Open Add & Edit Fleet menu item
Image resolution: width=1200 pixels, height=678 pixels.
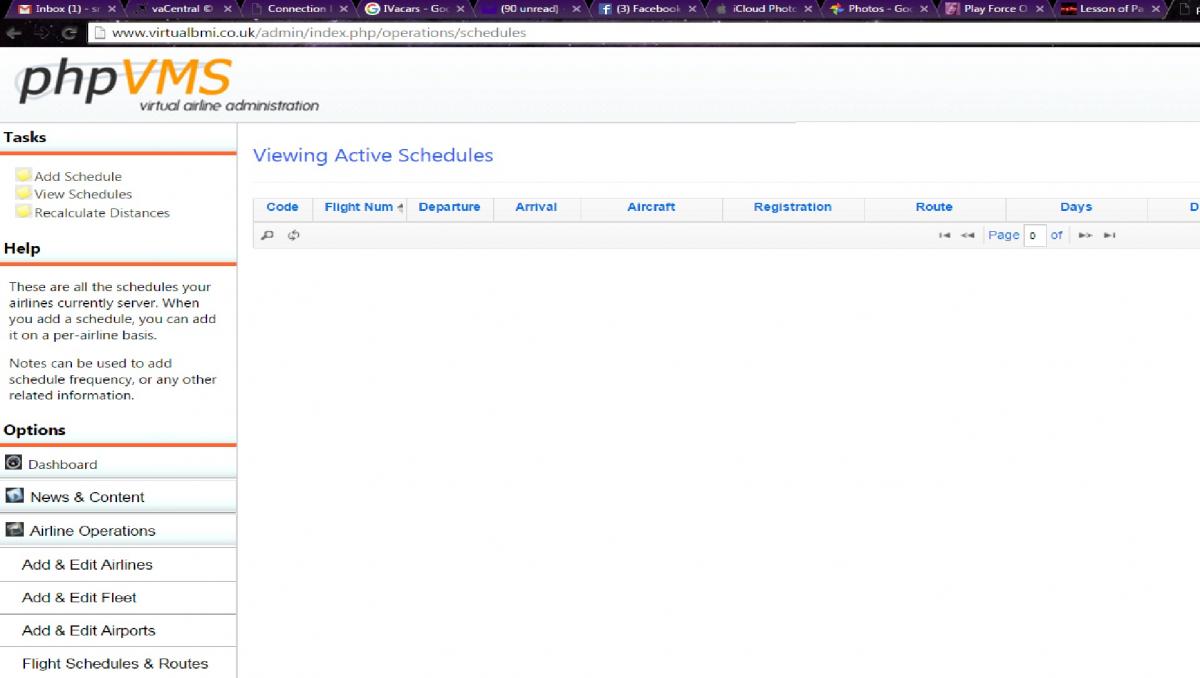pos(79,597)
